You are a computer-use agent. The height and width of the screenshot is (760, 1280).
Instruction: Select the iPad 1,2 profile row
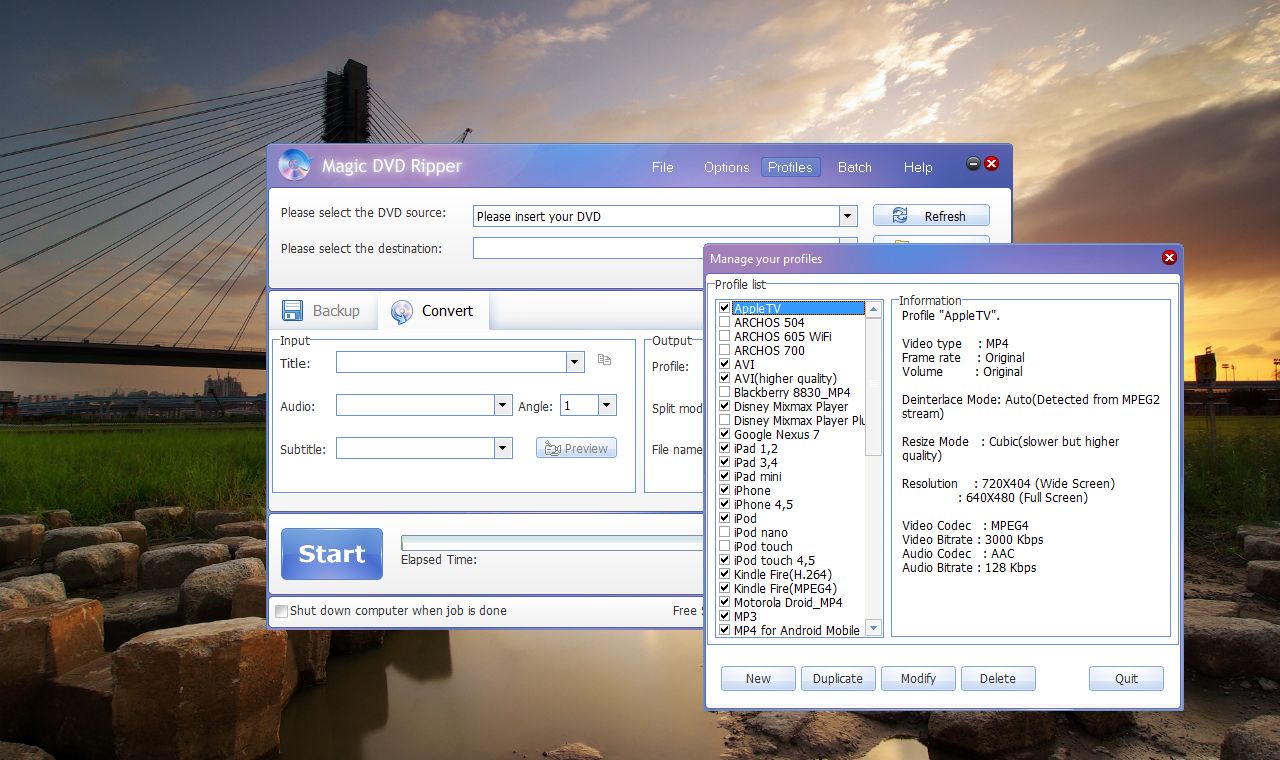point(756,449)
